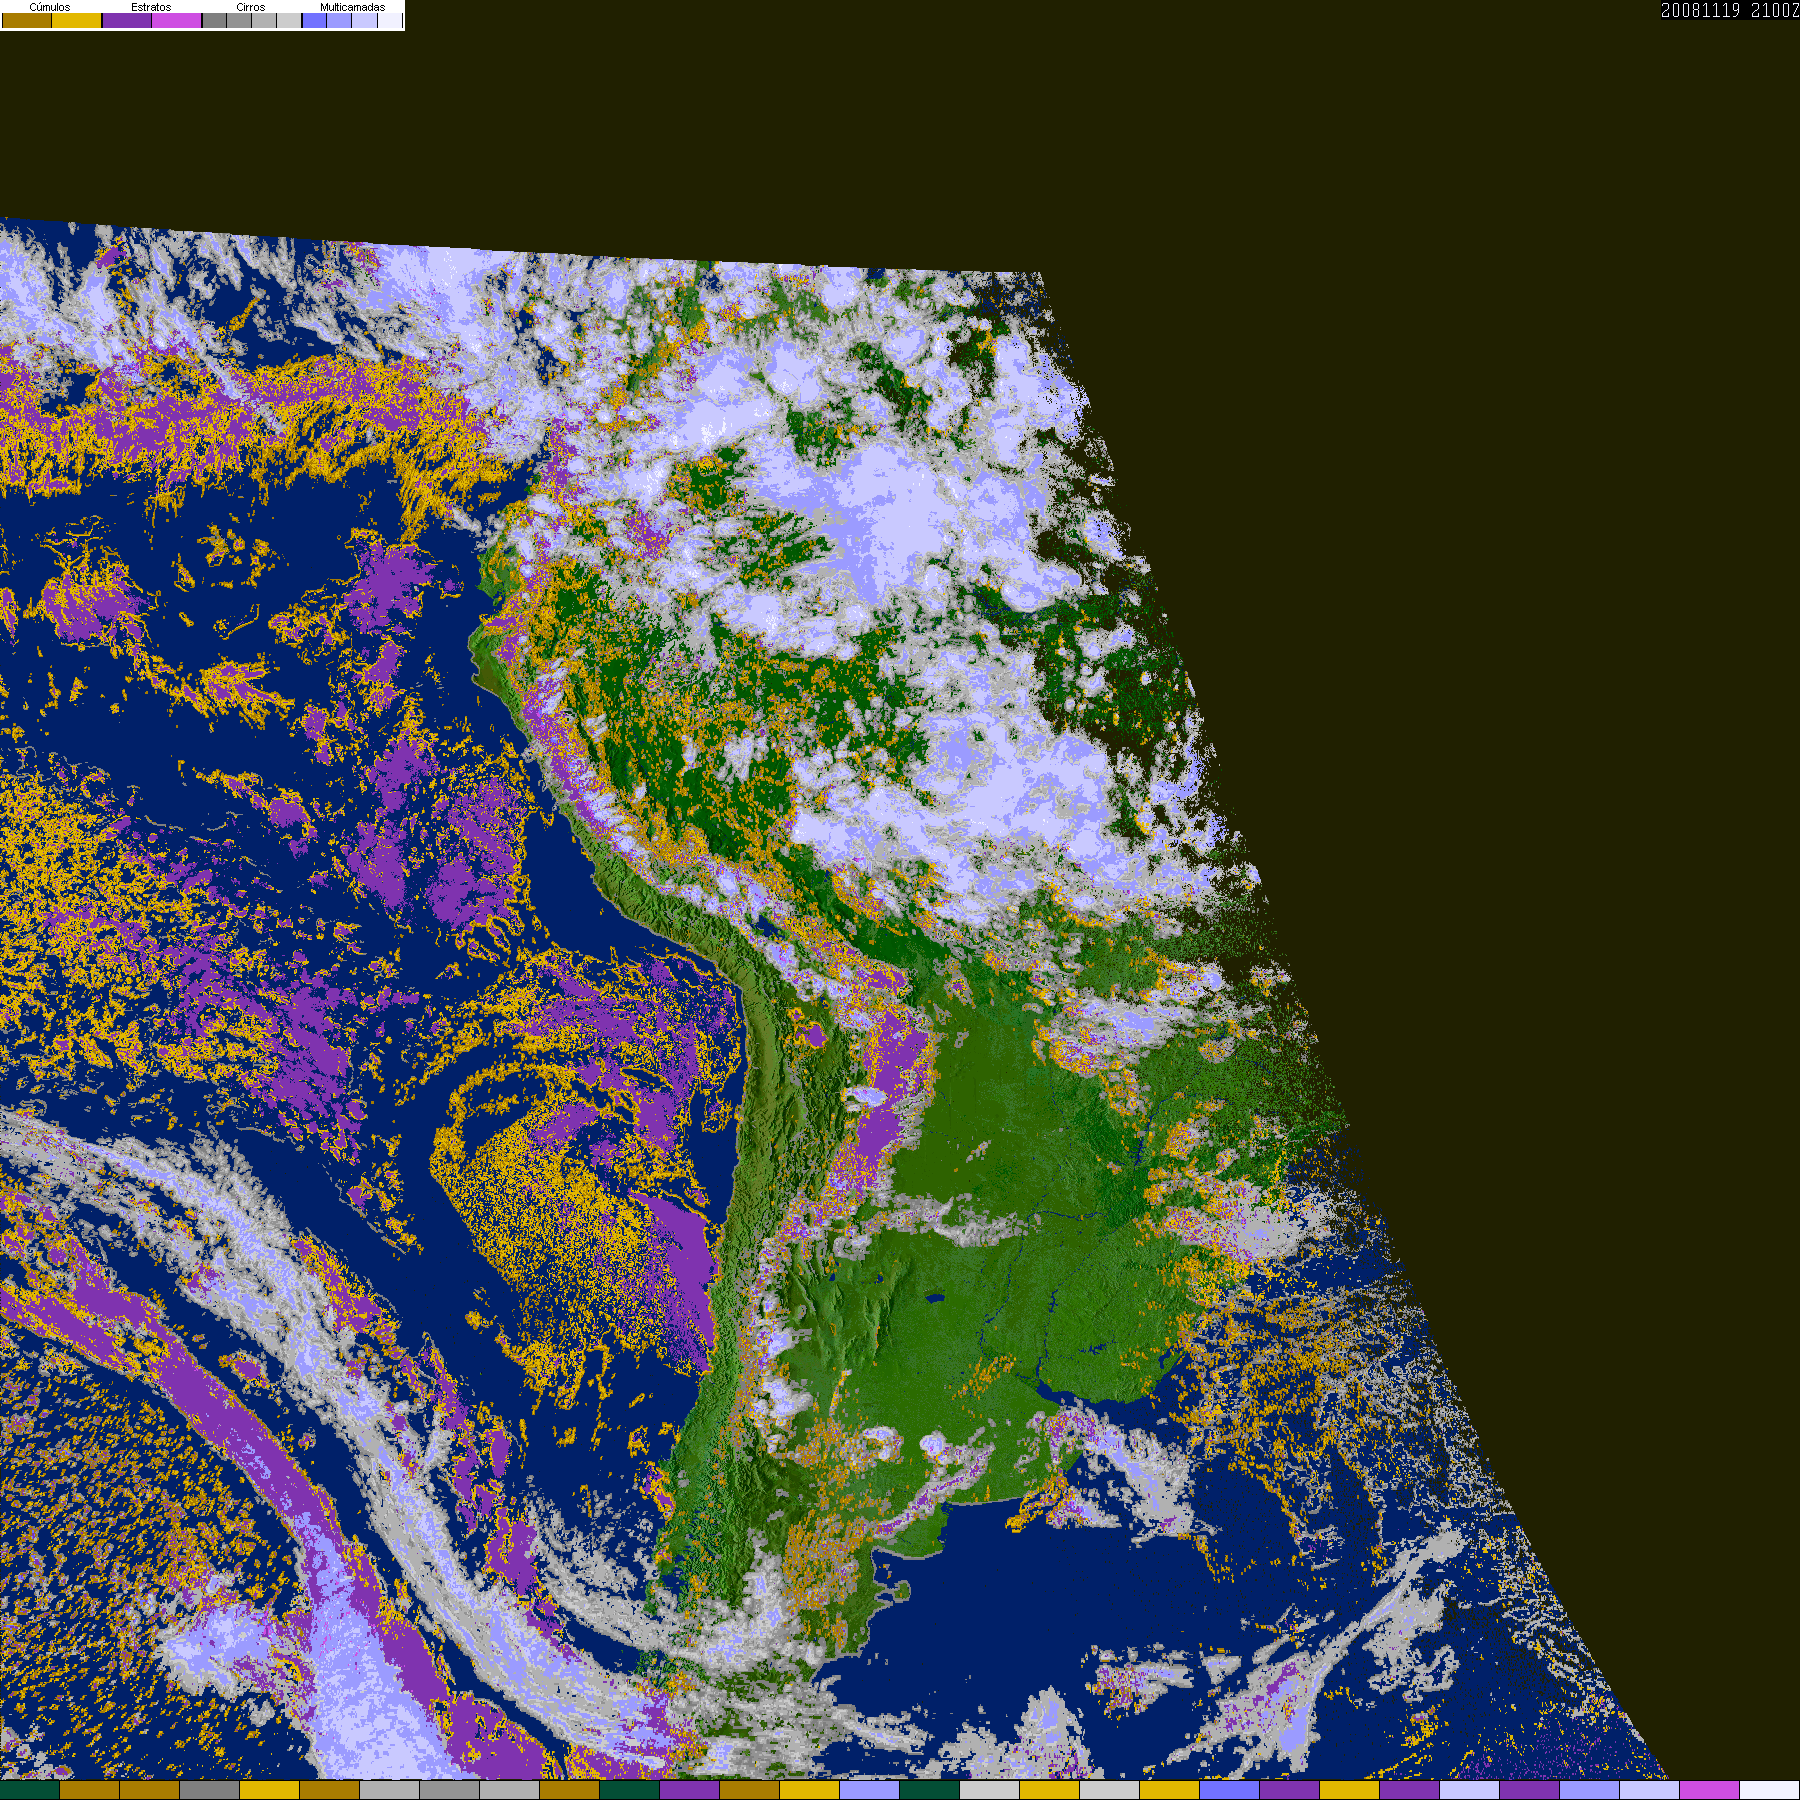
Task: Click the white segment of the bottom color strip
Action: tap(1770, 1790)
